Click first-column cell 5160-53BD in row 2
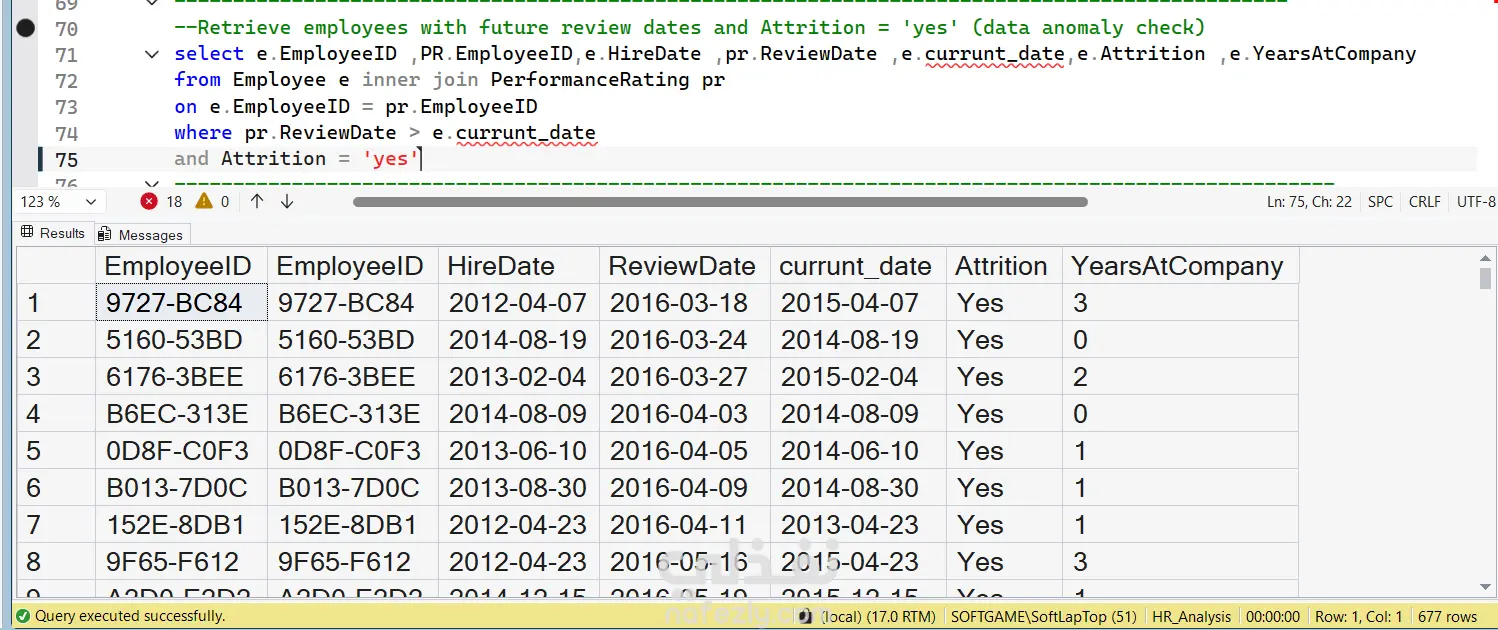Screen dimensions: 1498x630 [181, 340]
